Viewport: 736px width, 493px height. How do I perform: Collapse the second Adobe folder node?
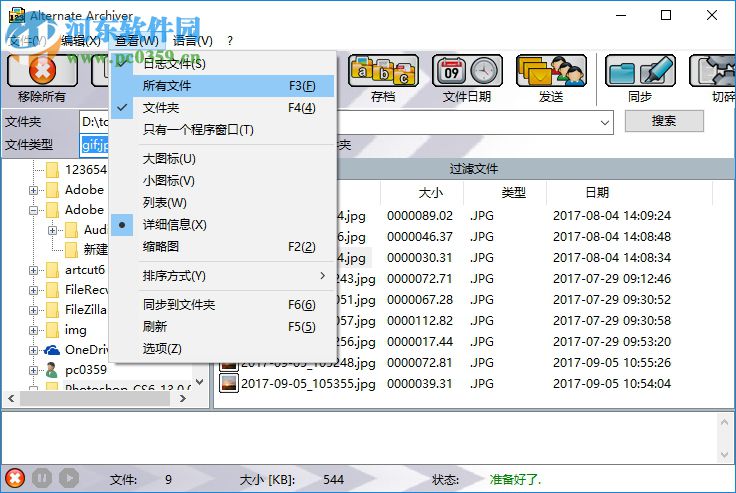coord(33,210)
